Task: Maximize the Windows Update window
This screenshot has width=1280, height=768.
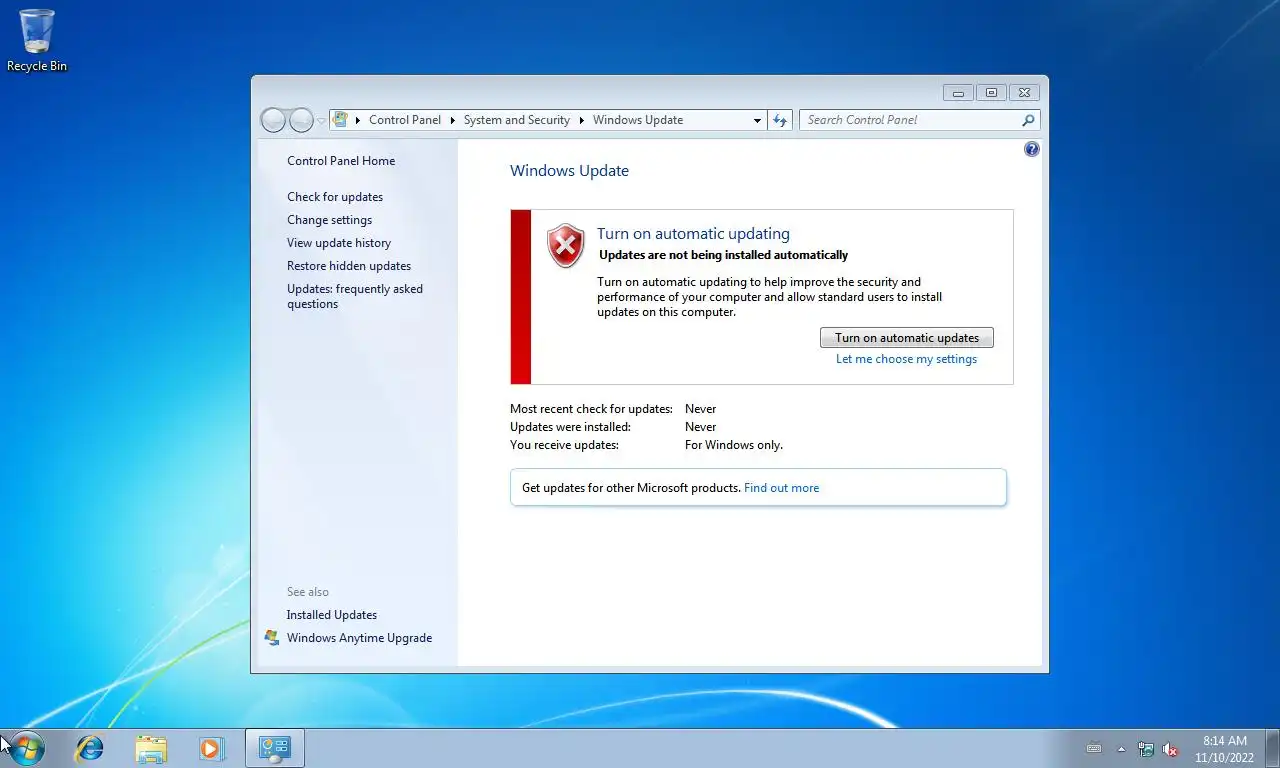Action: click(991, 93)
